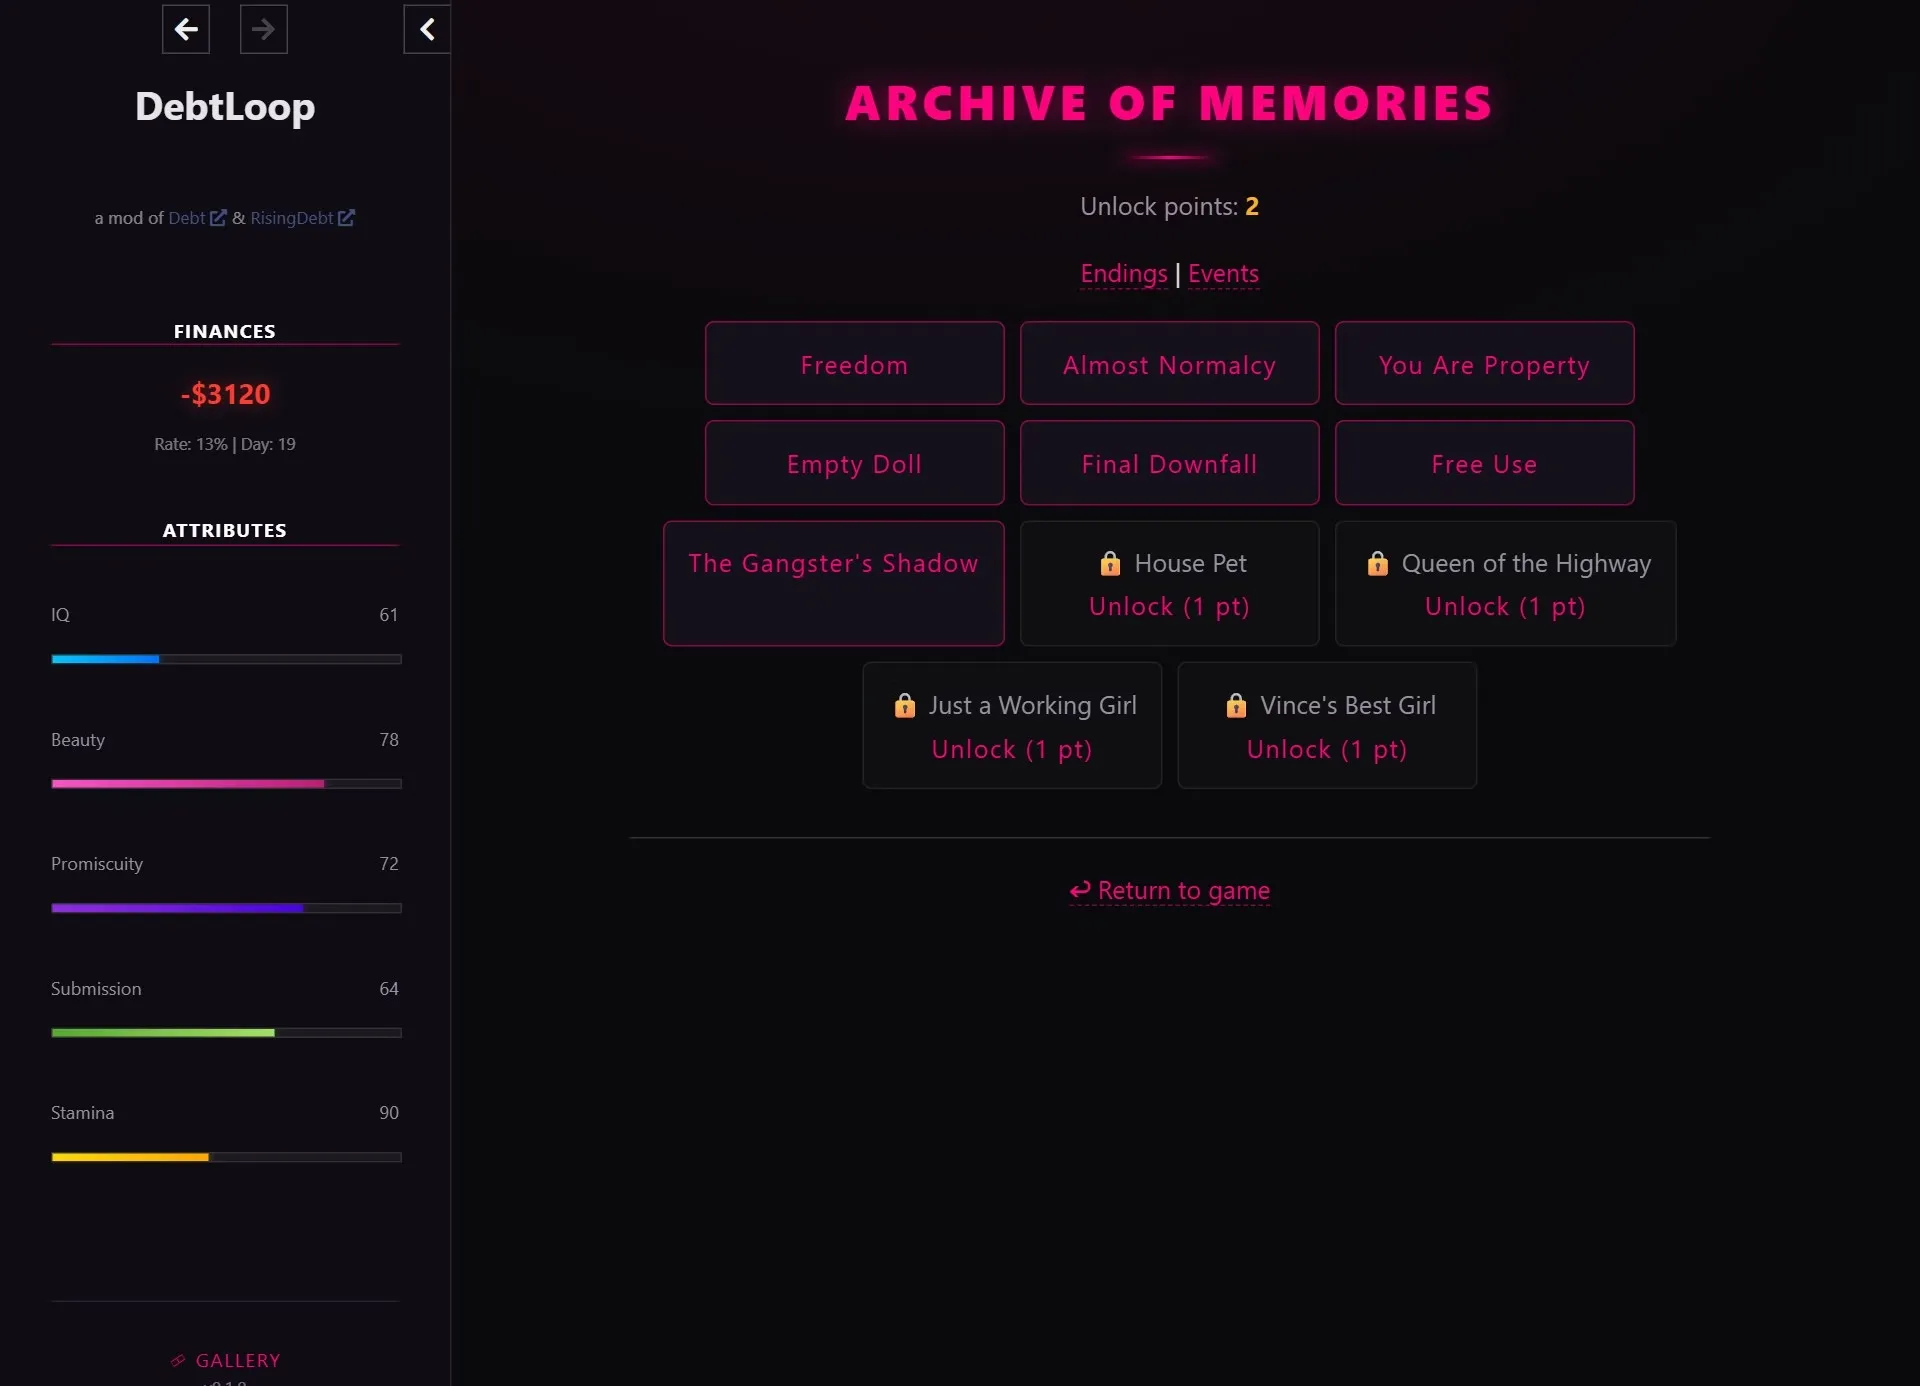This screenshot has width=1920, height=1386.
Task: Open the Debt external link
Action: coord(197,218)
